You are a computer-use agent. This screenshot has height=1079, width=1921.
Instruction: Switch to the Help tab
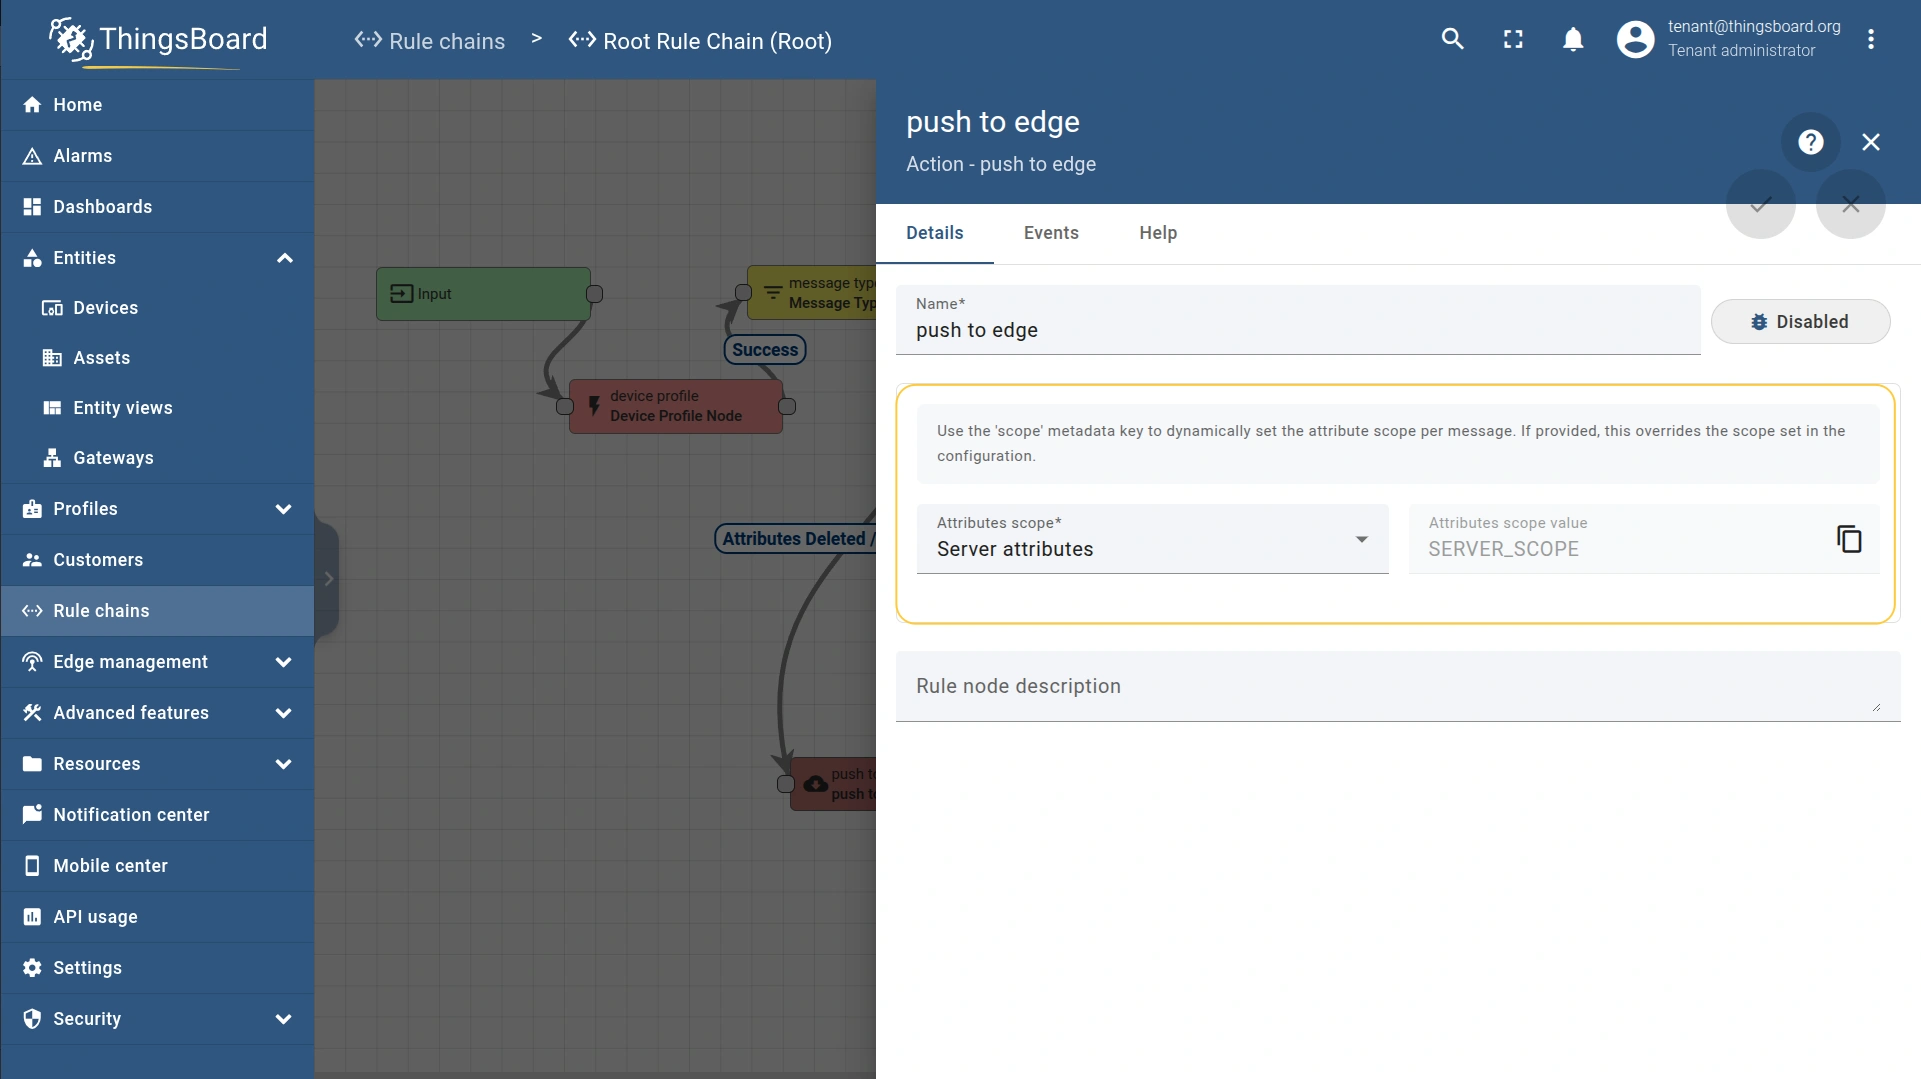(1157, 233)
